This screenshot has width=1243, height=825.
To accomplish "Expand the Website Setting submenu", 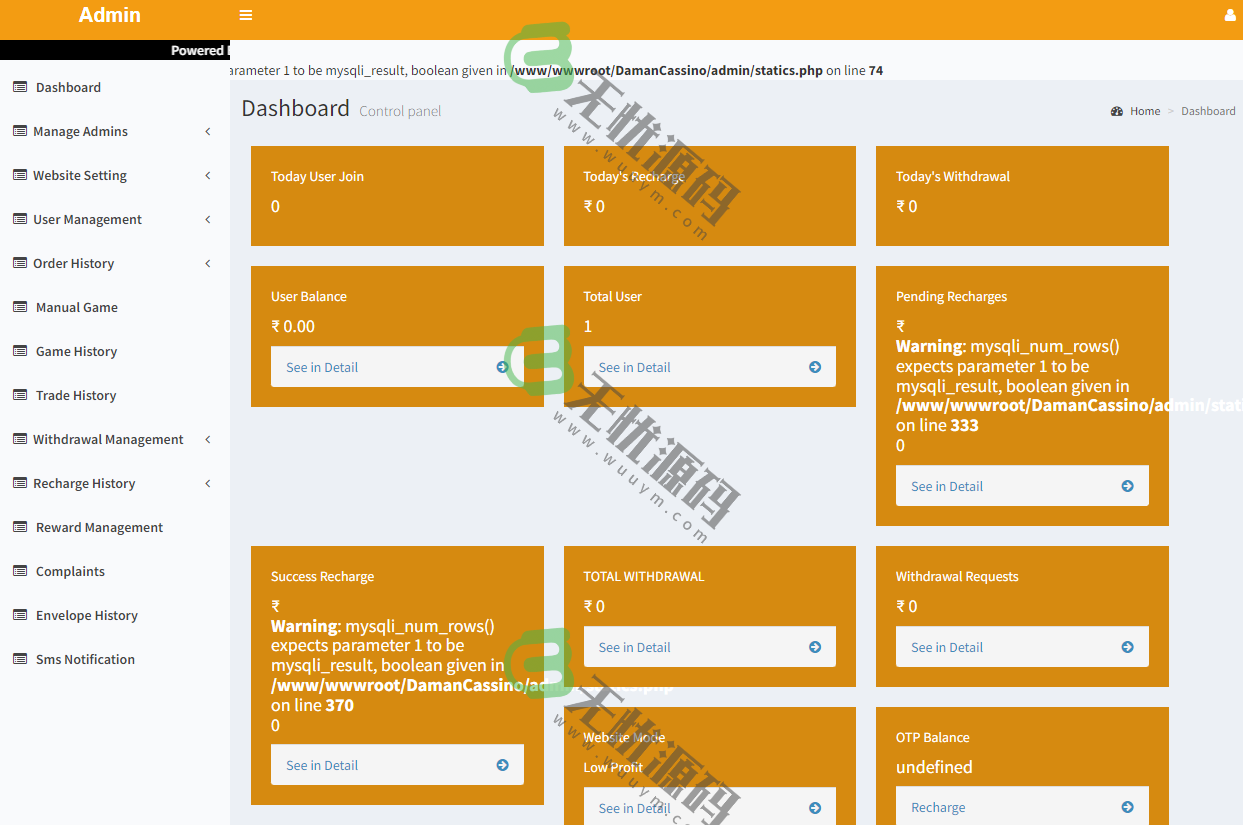I will click(208, 175).
